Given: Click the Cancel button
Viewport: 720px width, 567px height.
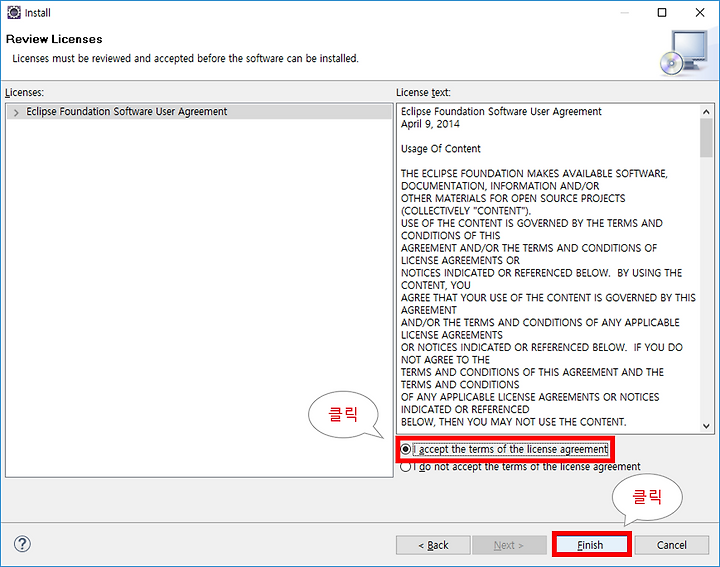Looking at the screenshot, I should (672, 545).
